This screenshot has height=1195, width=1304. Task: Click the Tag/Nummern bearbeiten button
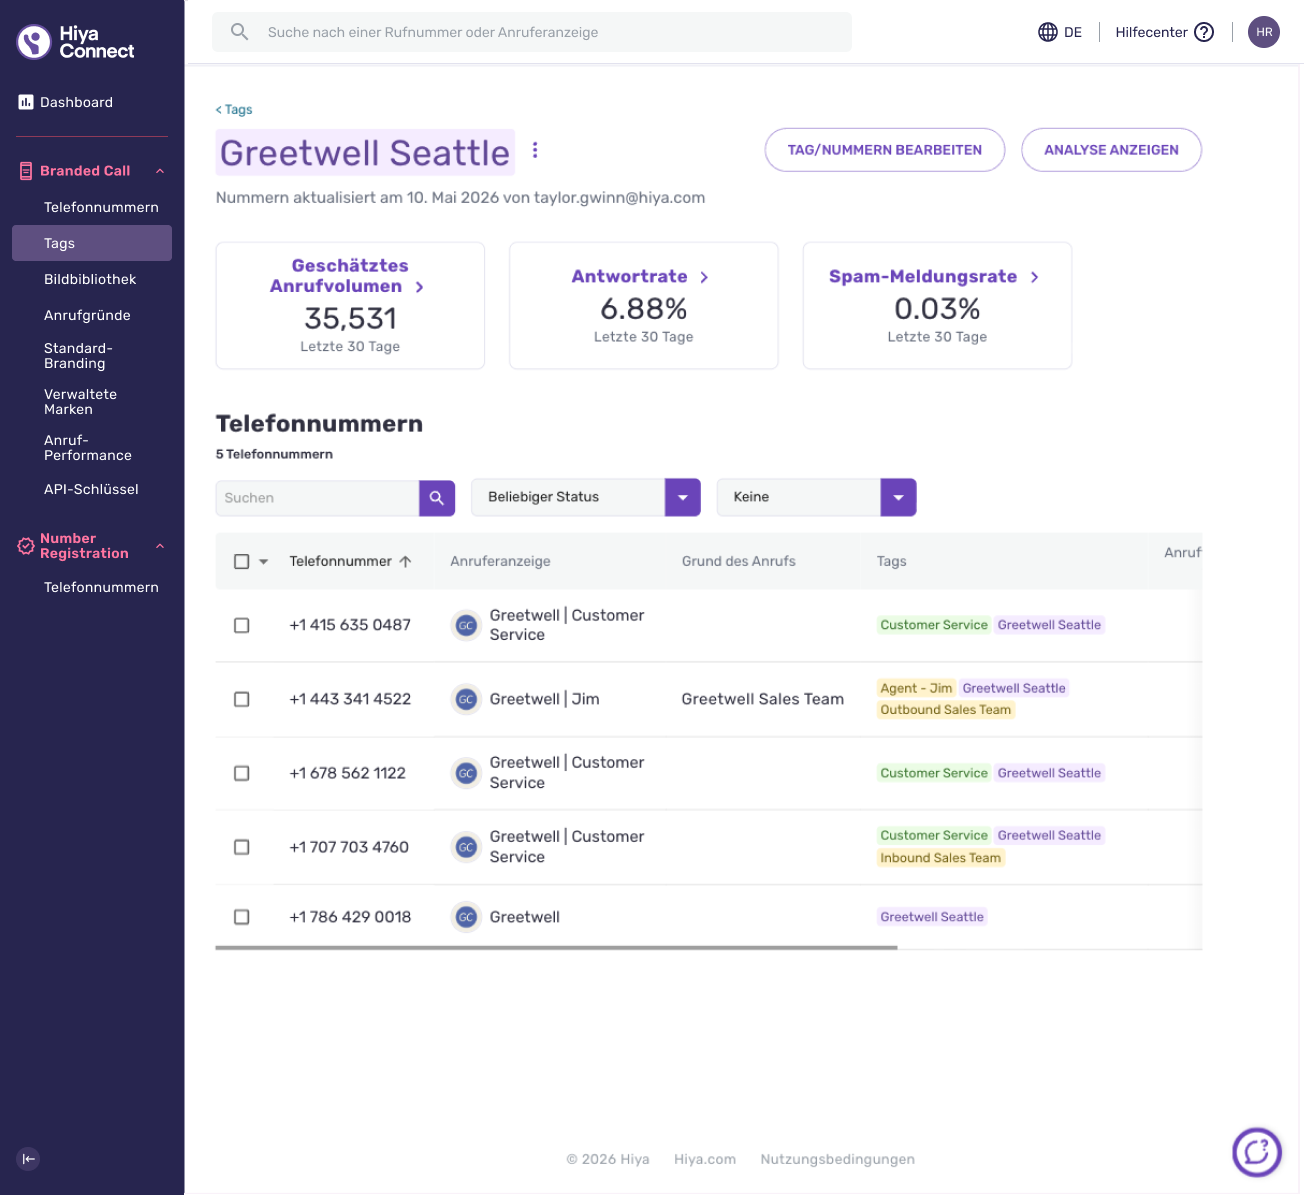pyautogui.click(x=885, y=150)
